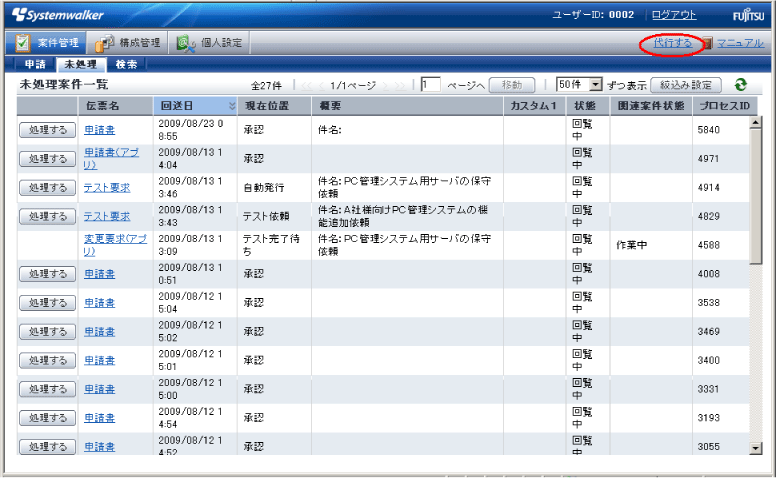776x478 pixels.
Task: Click the FUJITSU logo
Action: (748, 15)
